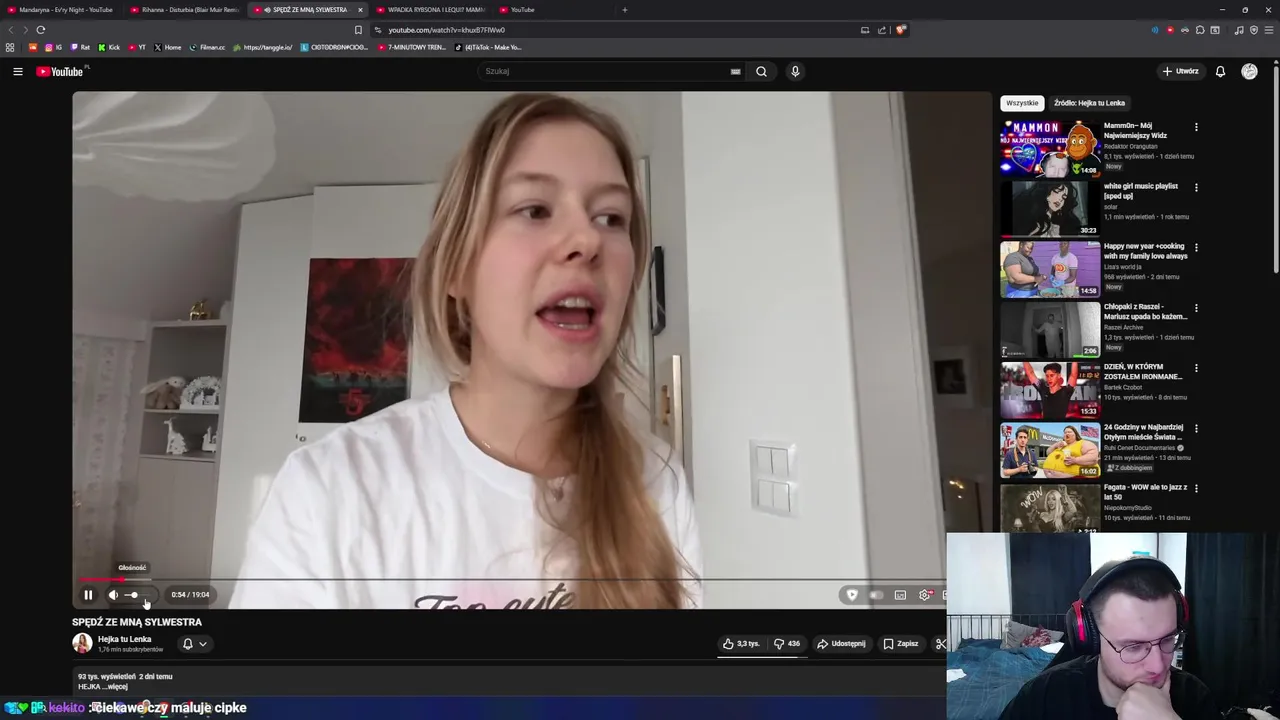This screenshot has height=720, width=1280.
Task: Click the address bar bookmark icon
Action: pos(358,30)
